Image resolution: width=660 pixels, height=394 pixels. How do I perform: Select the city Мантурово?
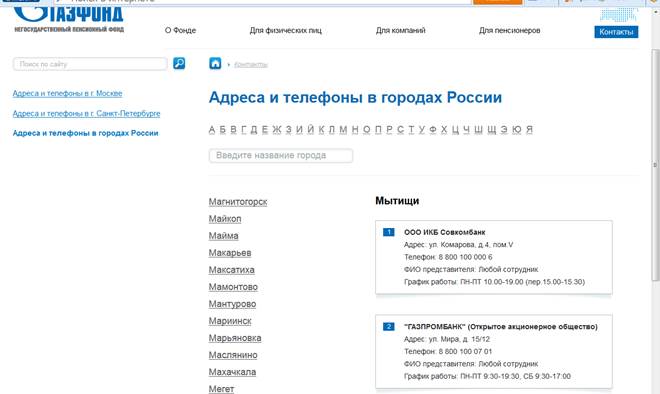232,304
